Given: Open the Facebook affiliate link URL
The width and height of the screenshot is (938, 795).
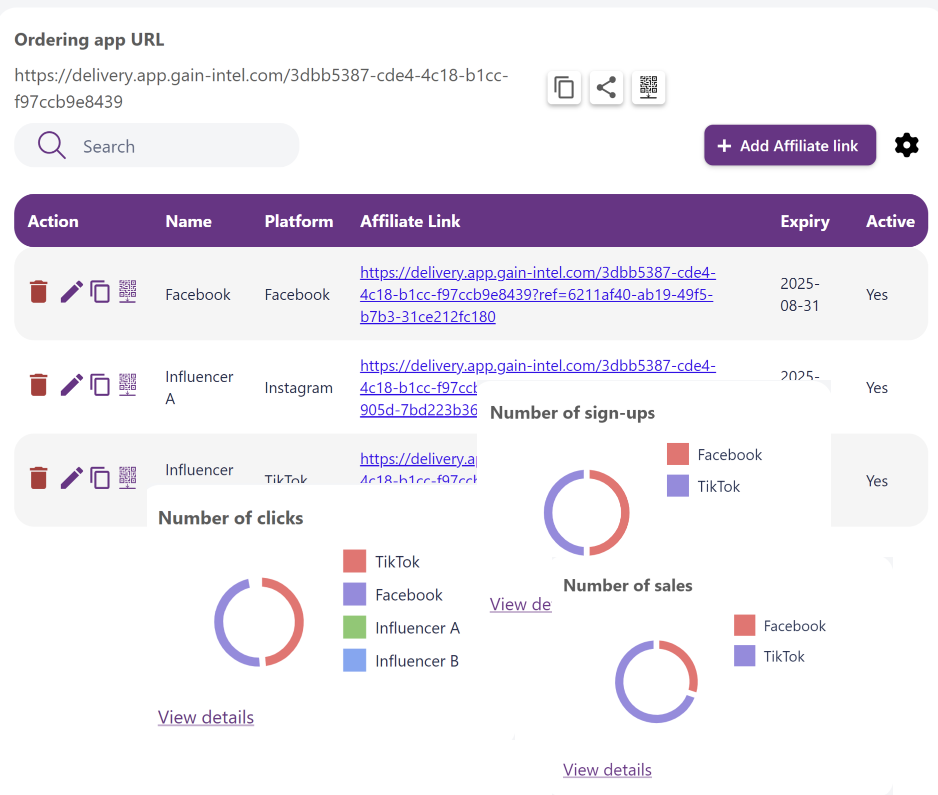Looking at the screenshot, I should point(537,294).
